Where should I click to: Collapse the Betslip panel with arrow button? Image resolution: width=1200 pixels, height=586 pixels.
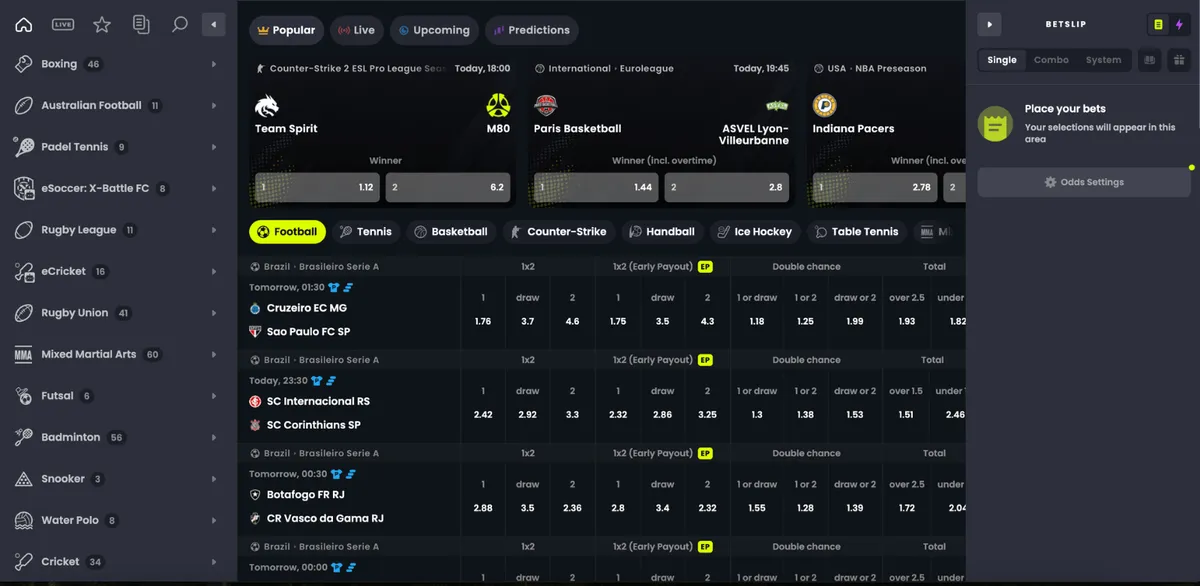coord(989,24)
